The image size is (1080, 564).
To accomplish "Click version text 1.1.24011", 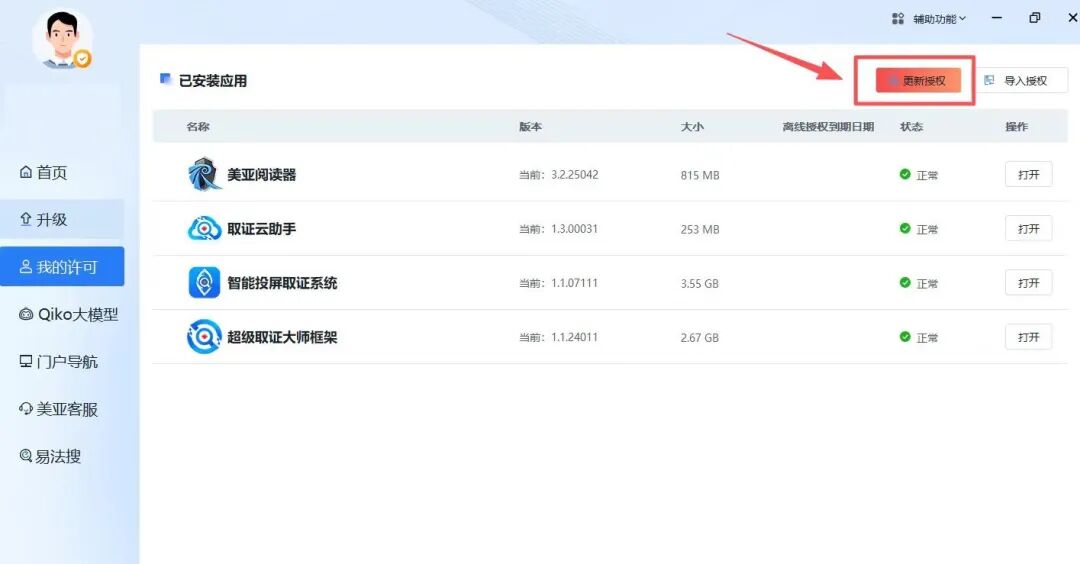I will coord(574,337).
